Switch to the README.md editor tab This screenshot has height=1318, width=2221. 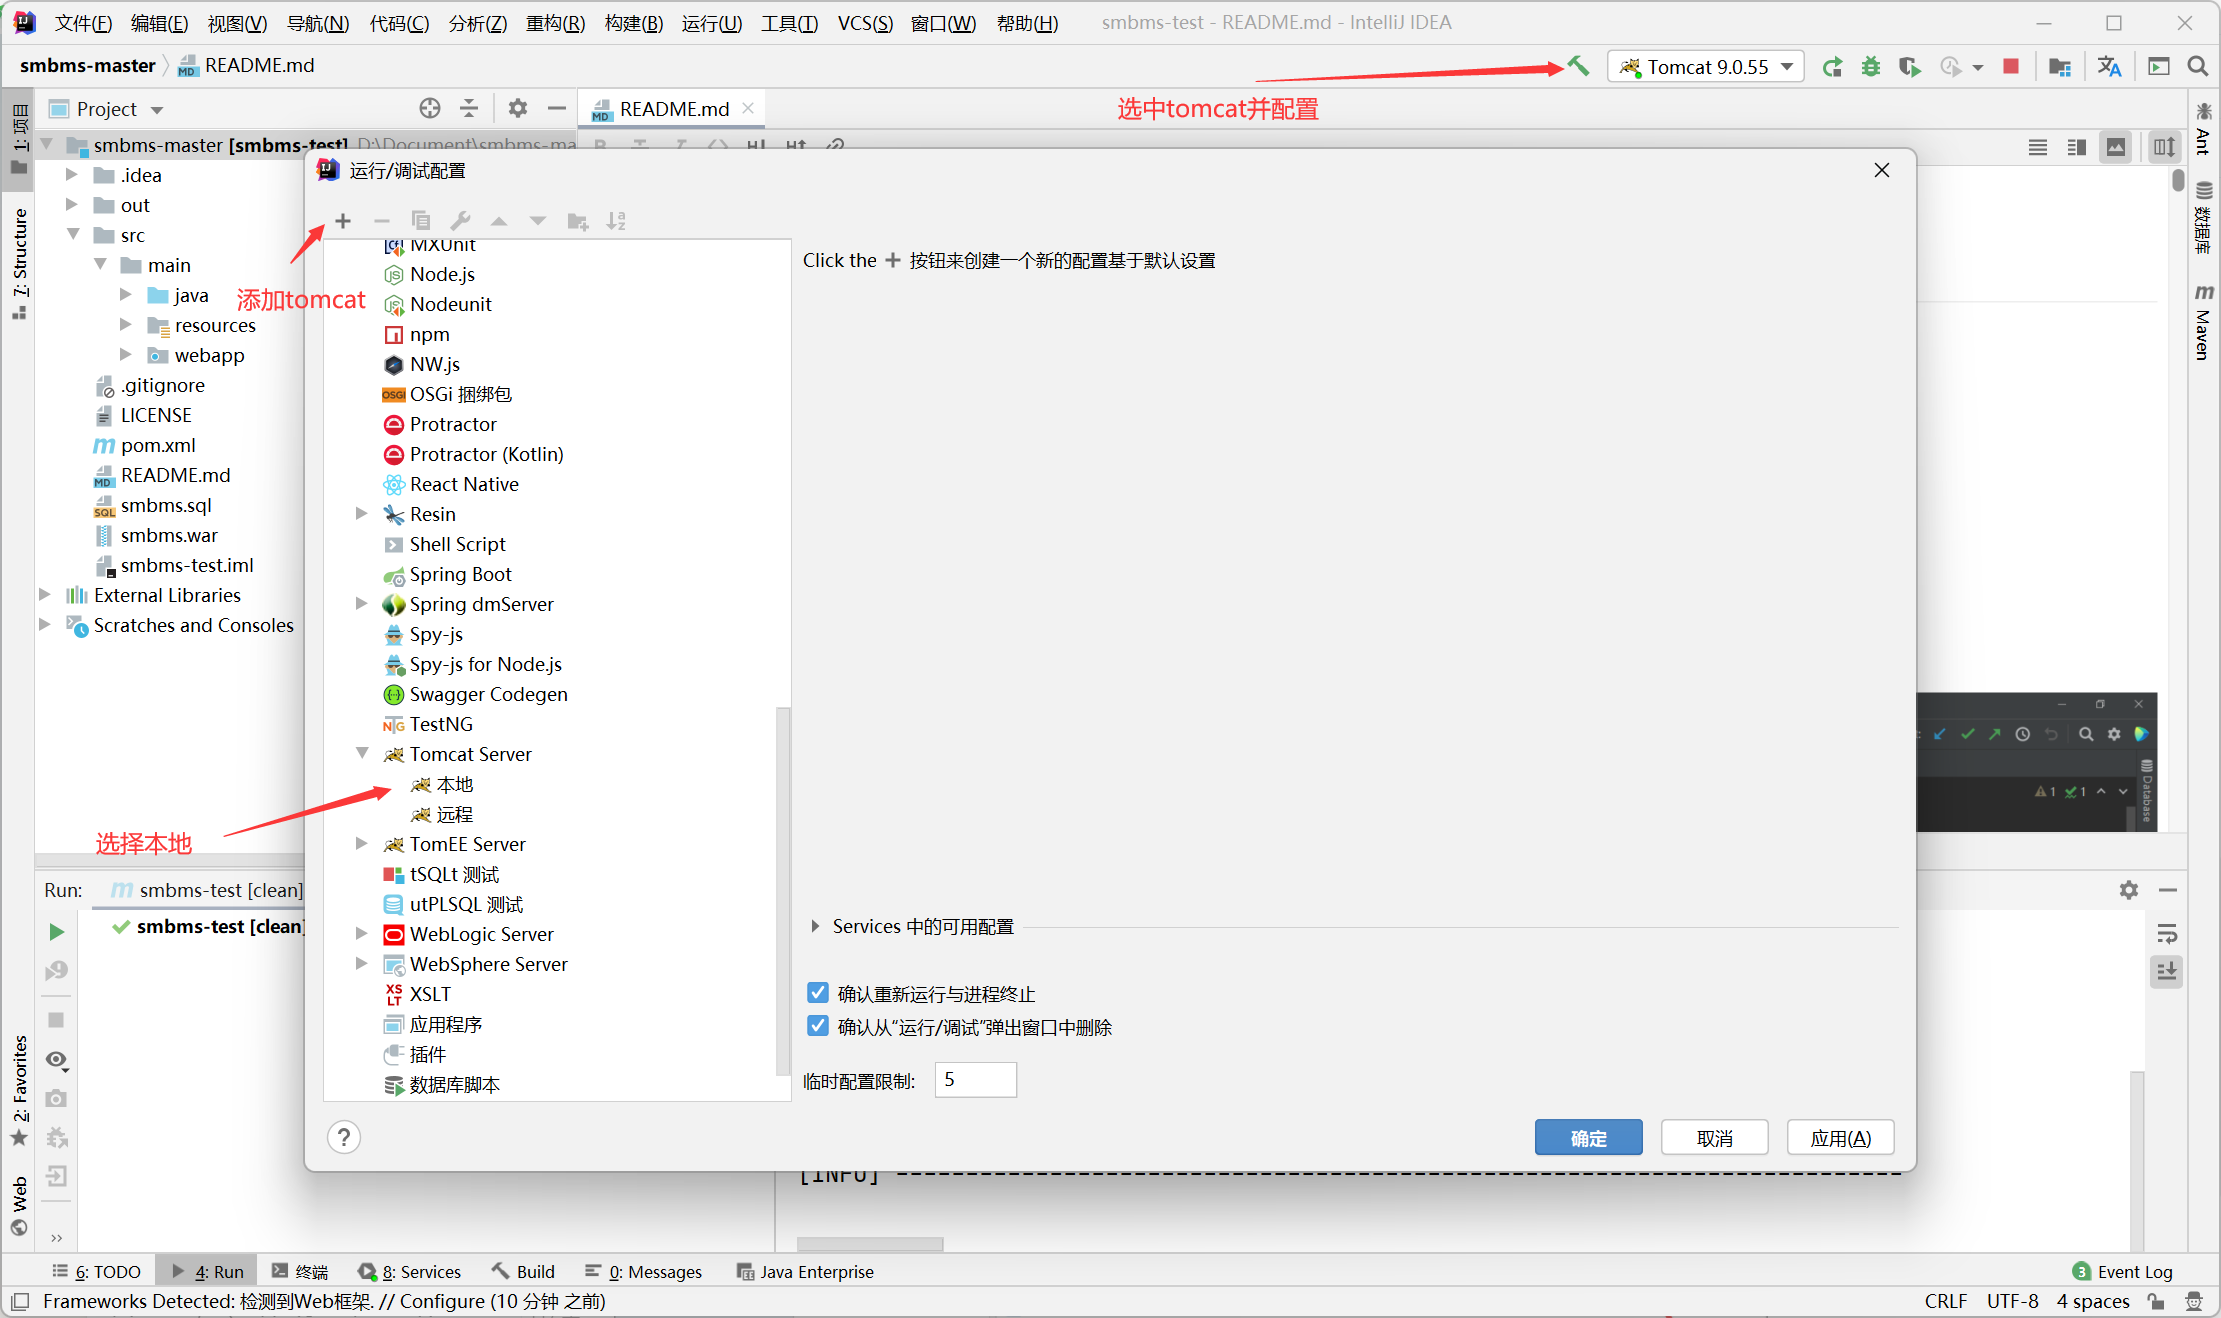click(x=673, y=109)
